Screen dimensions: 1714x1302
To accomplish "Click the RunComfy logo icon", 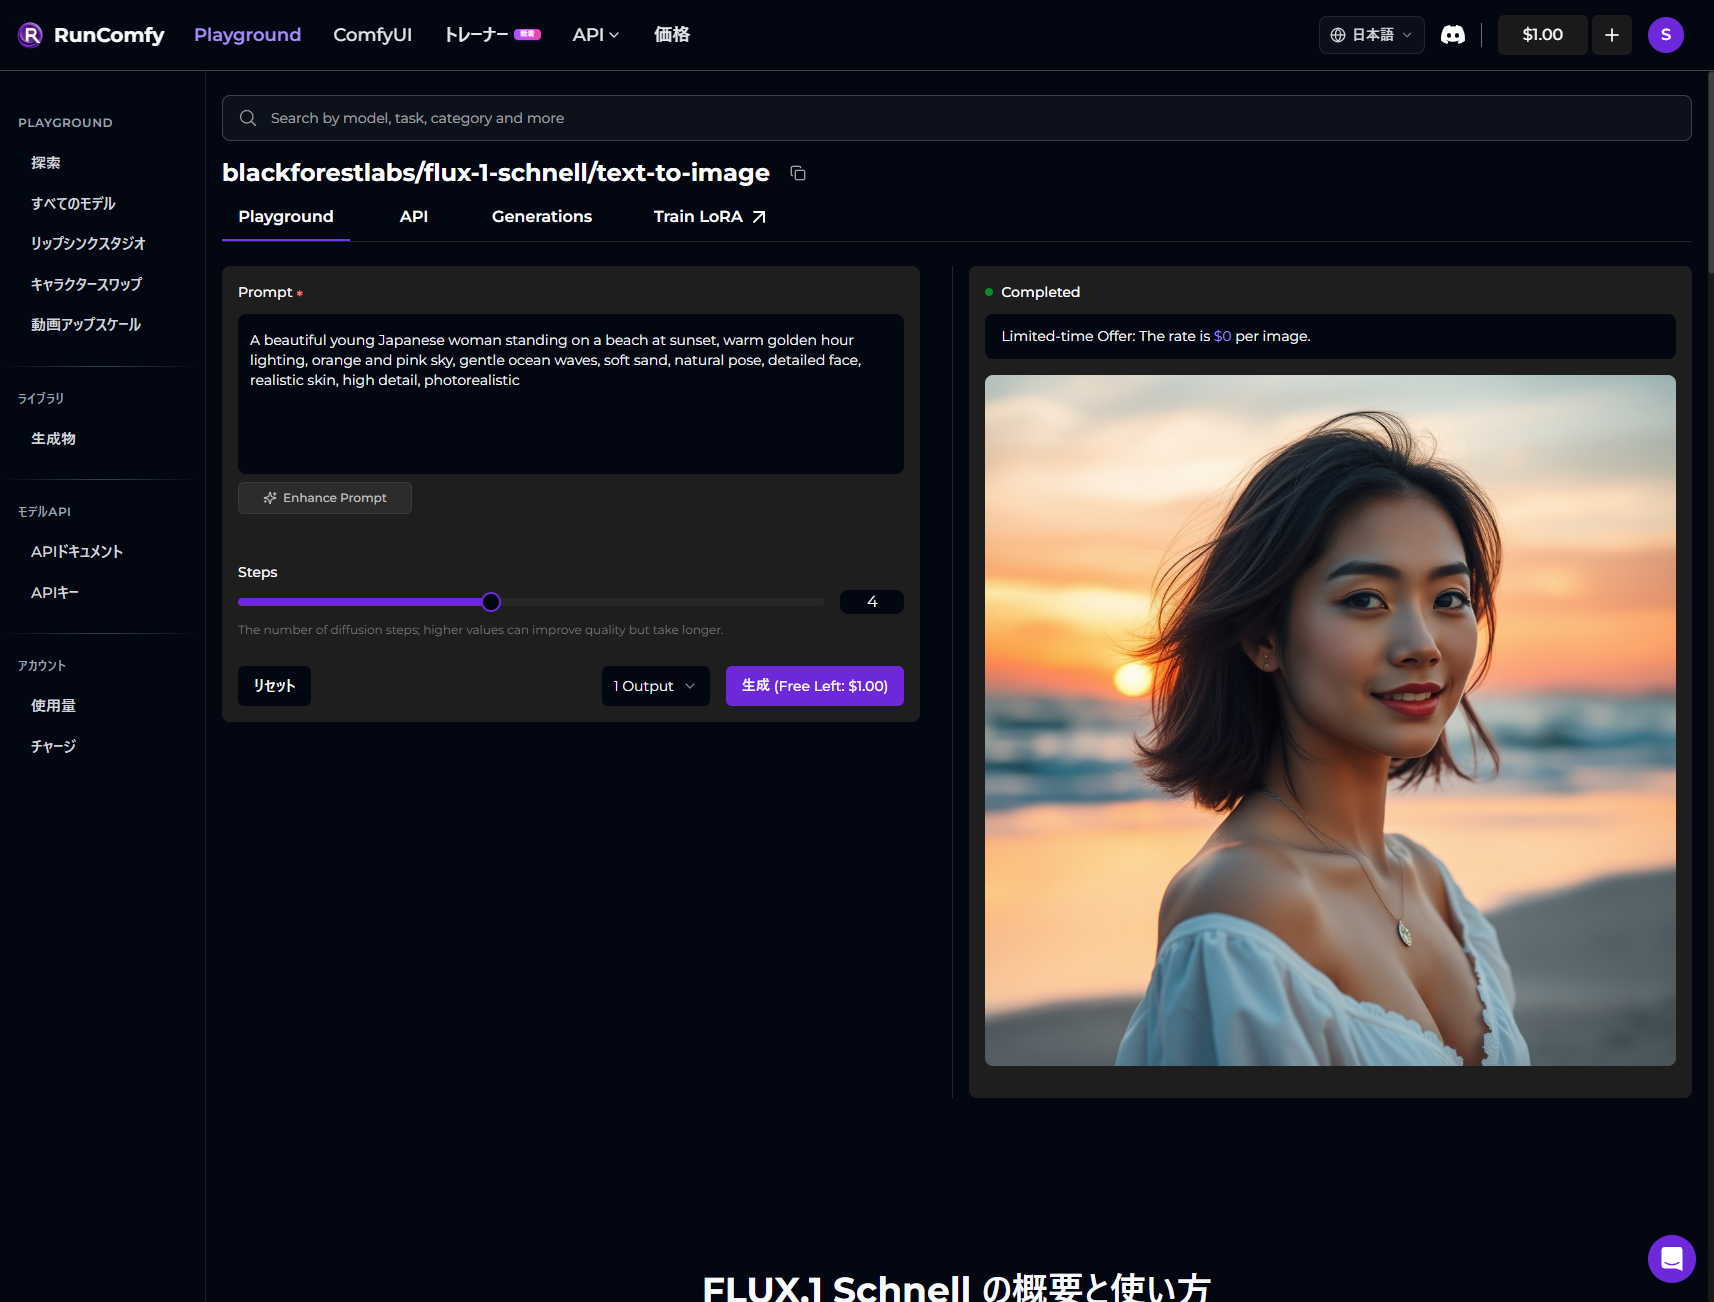I will [31, 35].
